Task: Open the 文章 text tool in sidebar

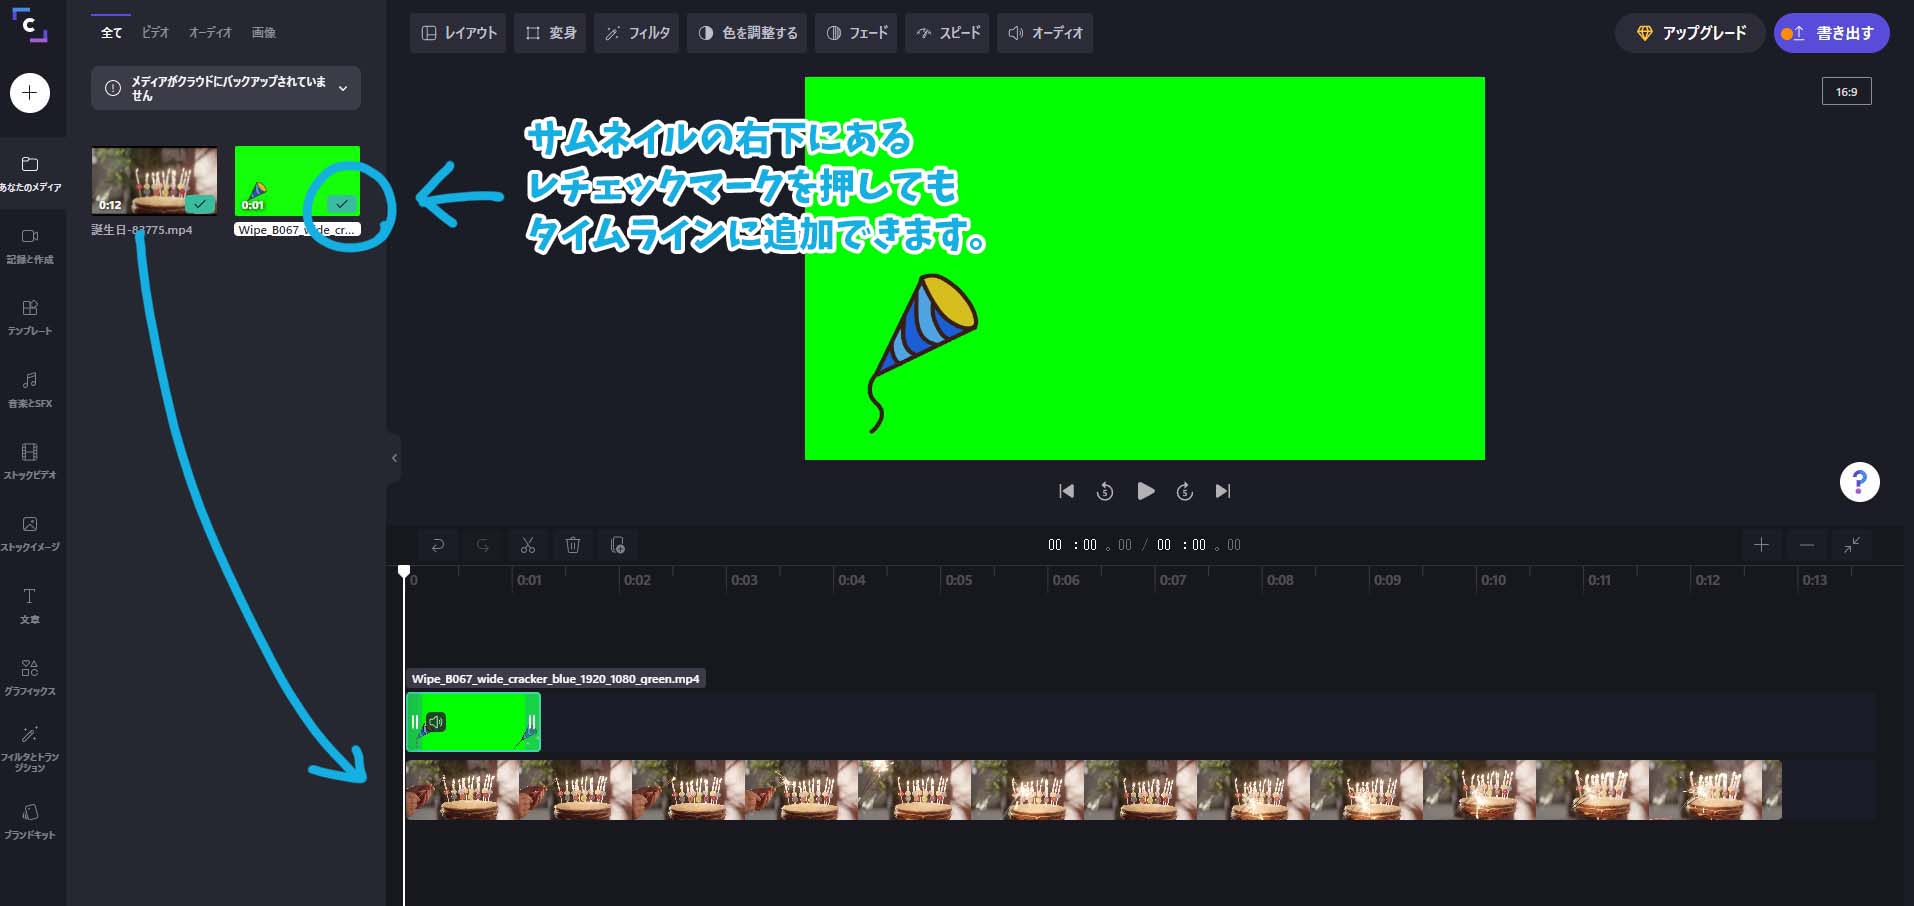Action: pyautogui.click(x=30, y=605)
